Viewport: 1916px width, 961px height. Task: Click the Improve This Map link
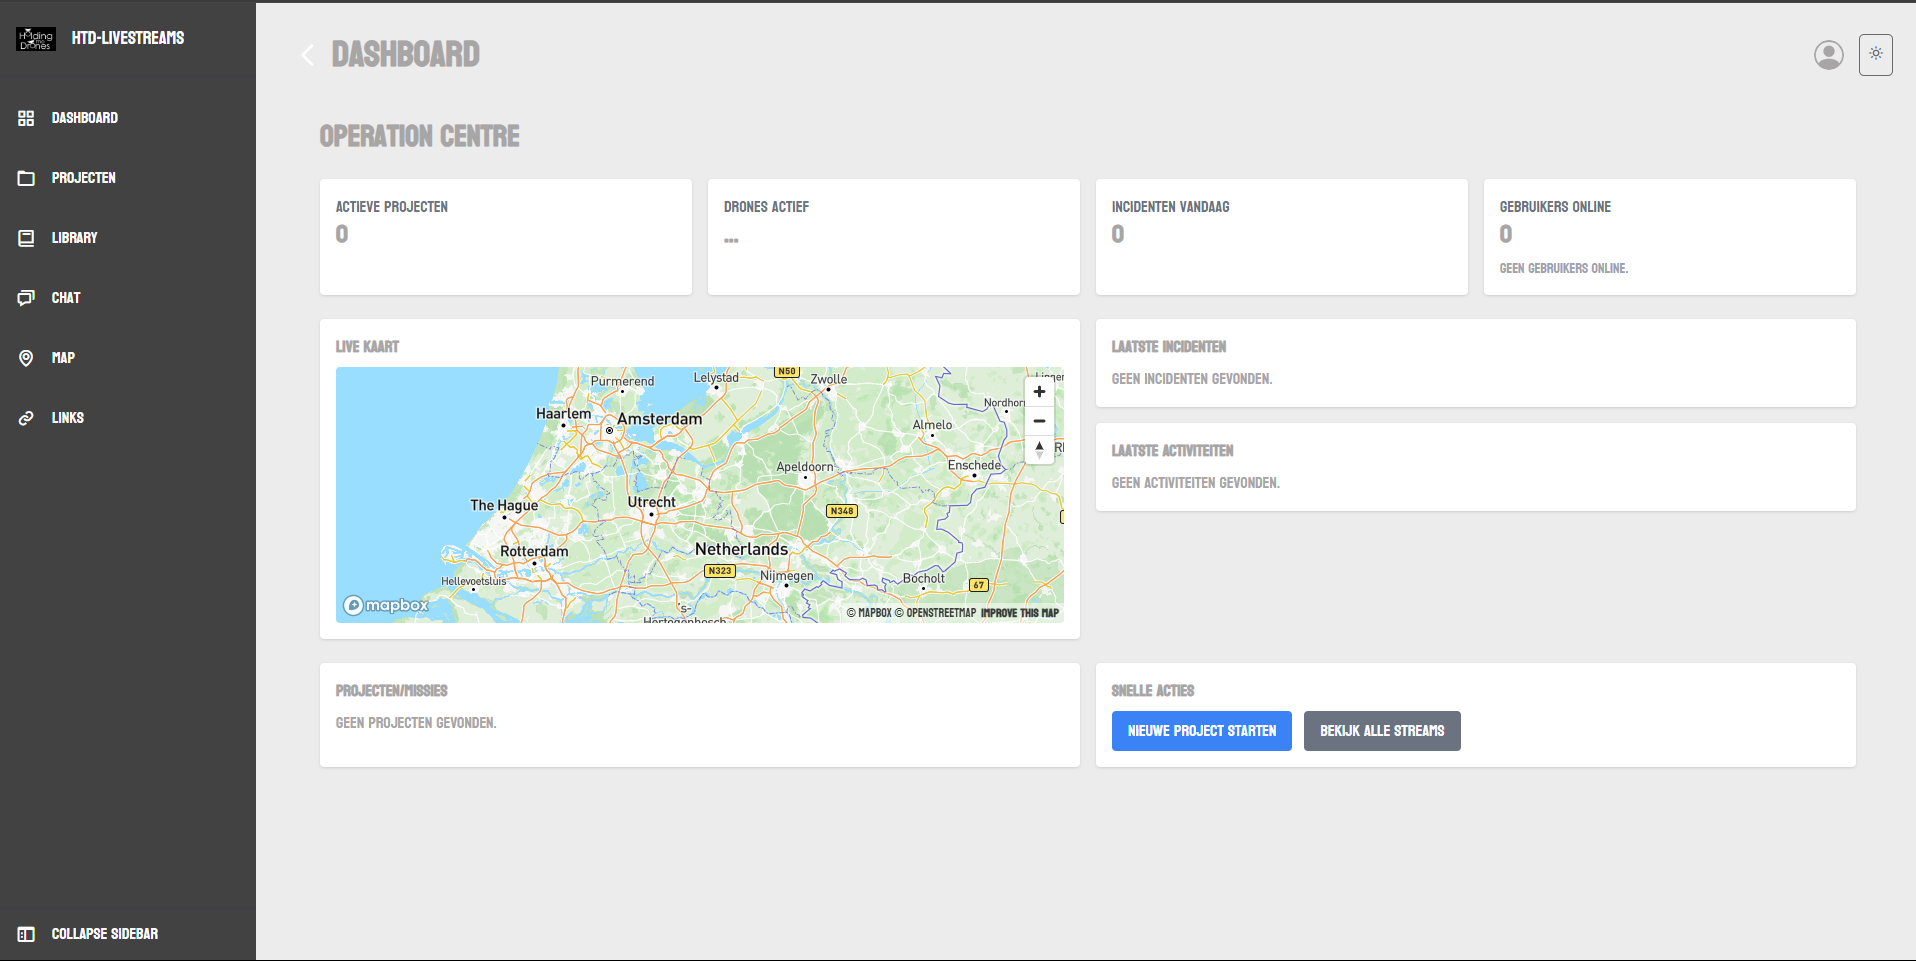[1017, 613]
